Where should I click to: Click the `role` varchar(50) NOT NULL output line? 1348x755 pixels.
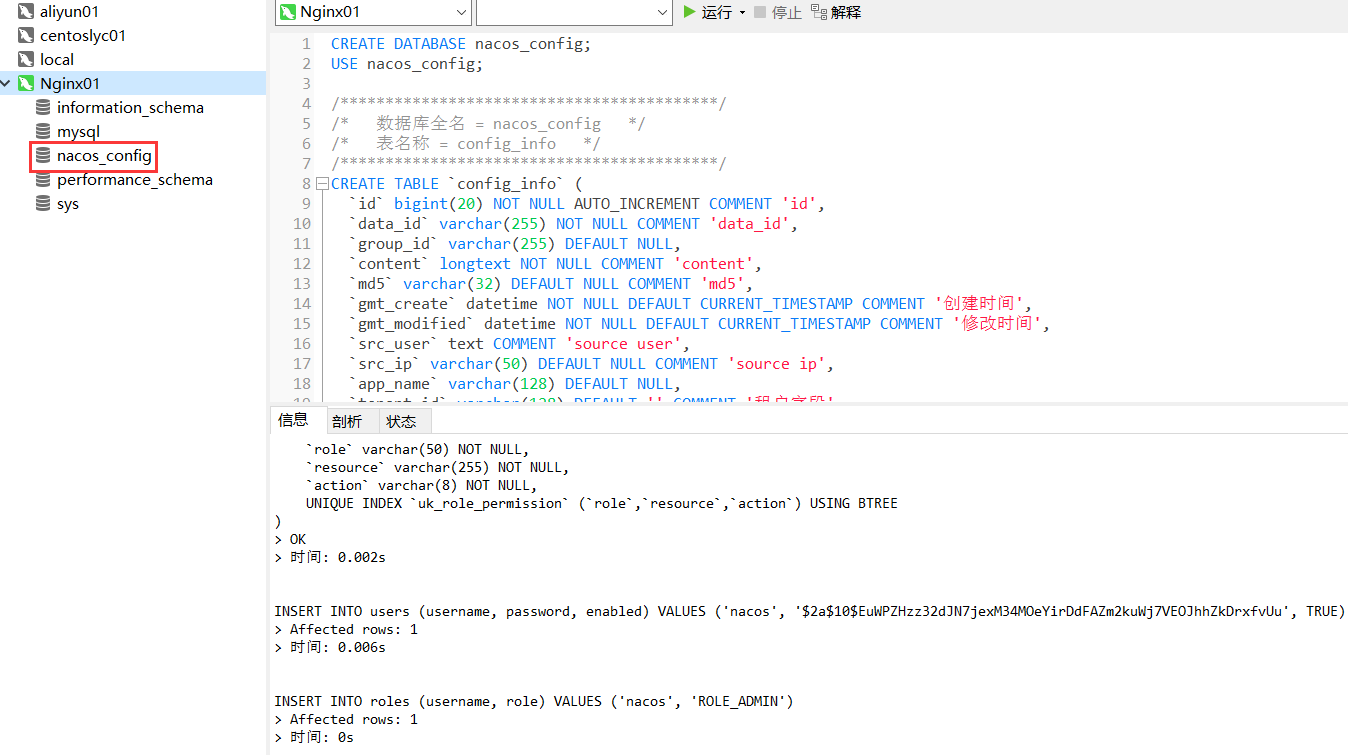click(x=418, y=449)
